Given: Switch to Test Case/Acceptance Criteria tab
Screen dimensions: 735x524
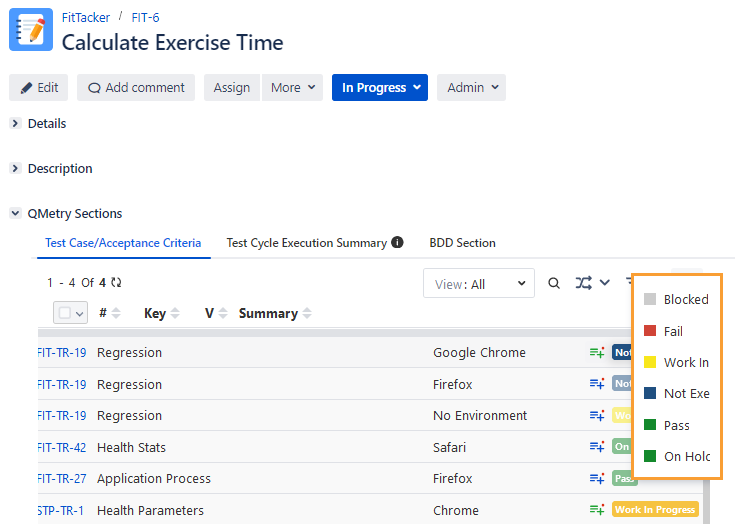Looking at the screenshot, I should coord(123,243).
